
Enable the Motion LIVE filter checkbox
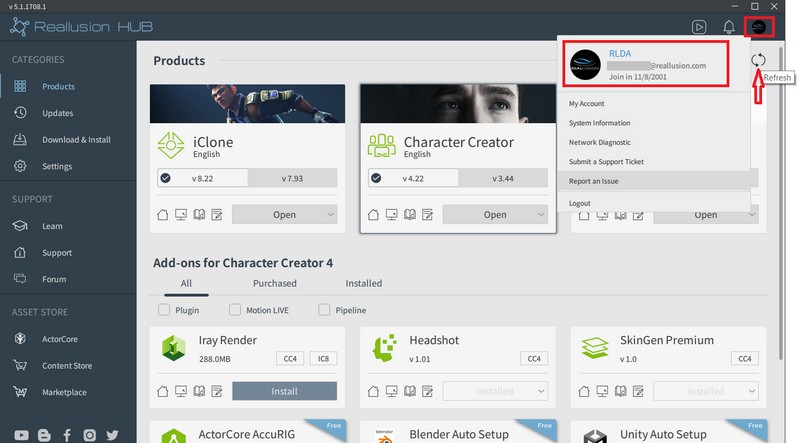point(235,310)
